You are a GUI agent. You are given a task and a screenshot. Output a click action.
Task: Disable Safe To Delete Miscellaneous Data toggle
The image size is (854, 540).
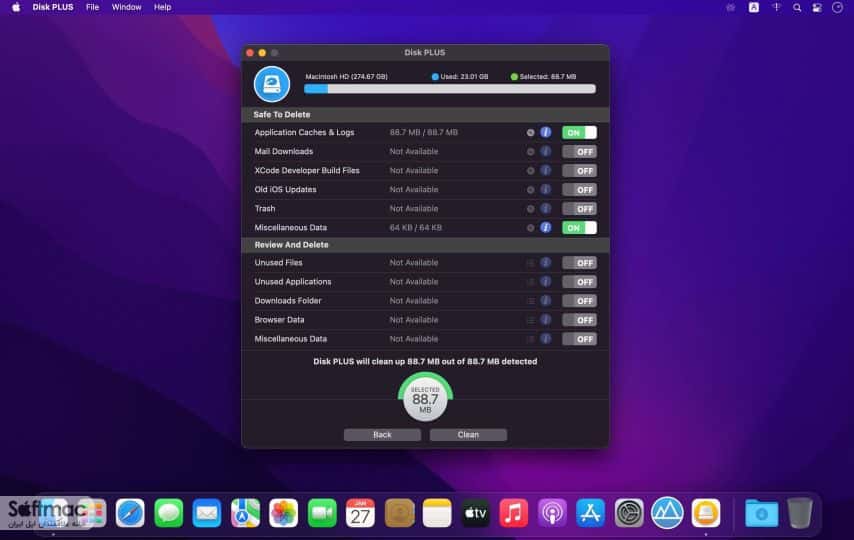pos(580,228)
